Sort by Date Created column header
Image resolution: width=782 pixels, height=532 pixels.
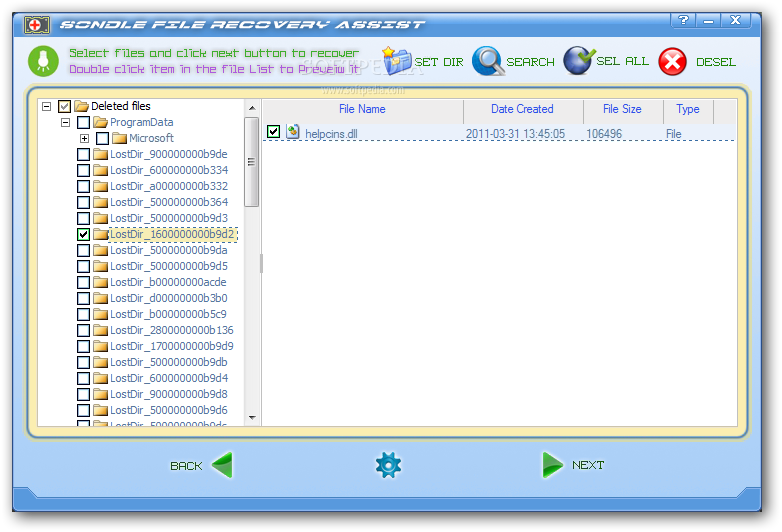click(x=523, y=109)
